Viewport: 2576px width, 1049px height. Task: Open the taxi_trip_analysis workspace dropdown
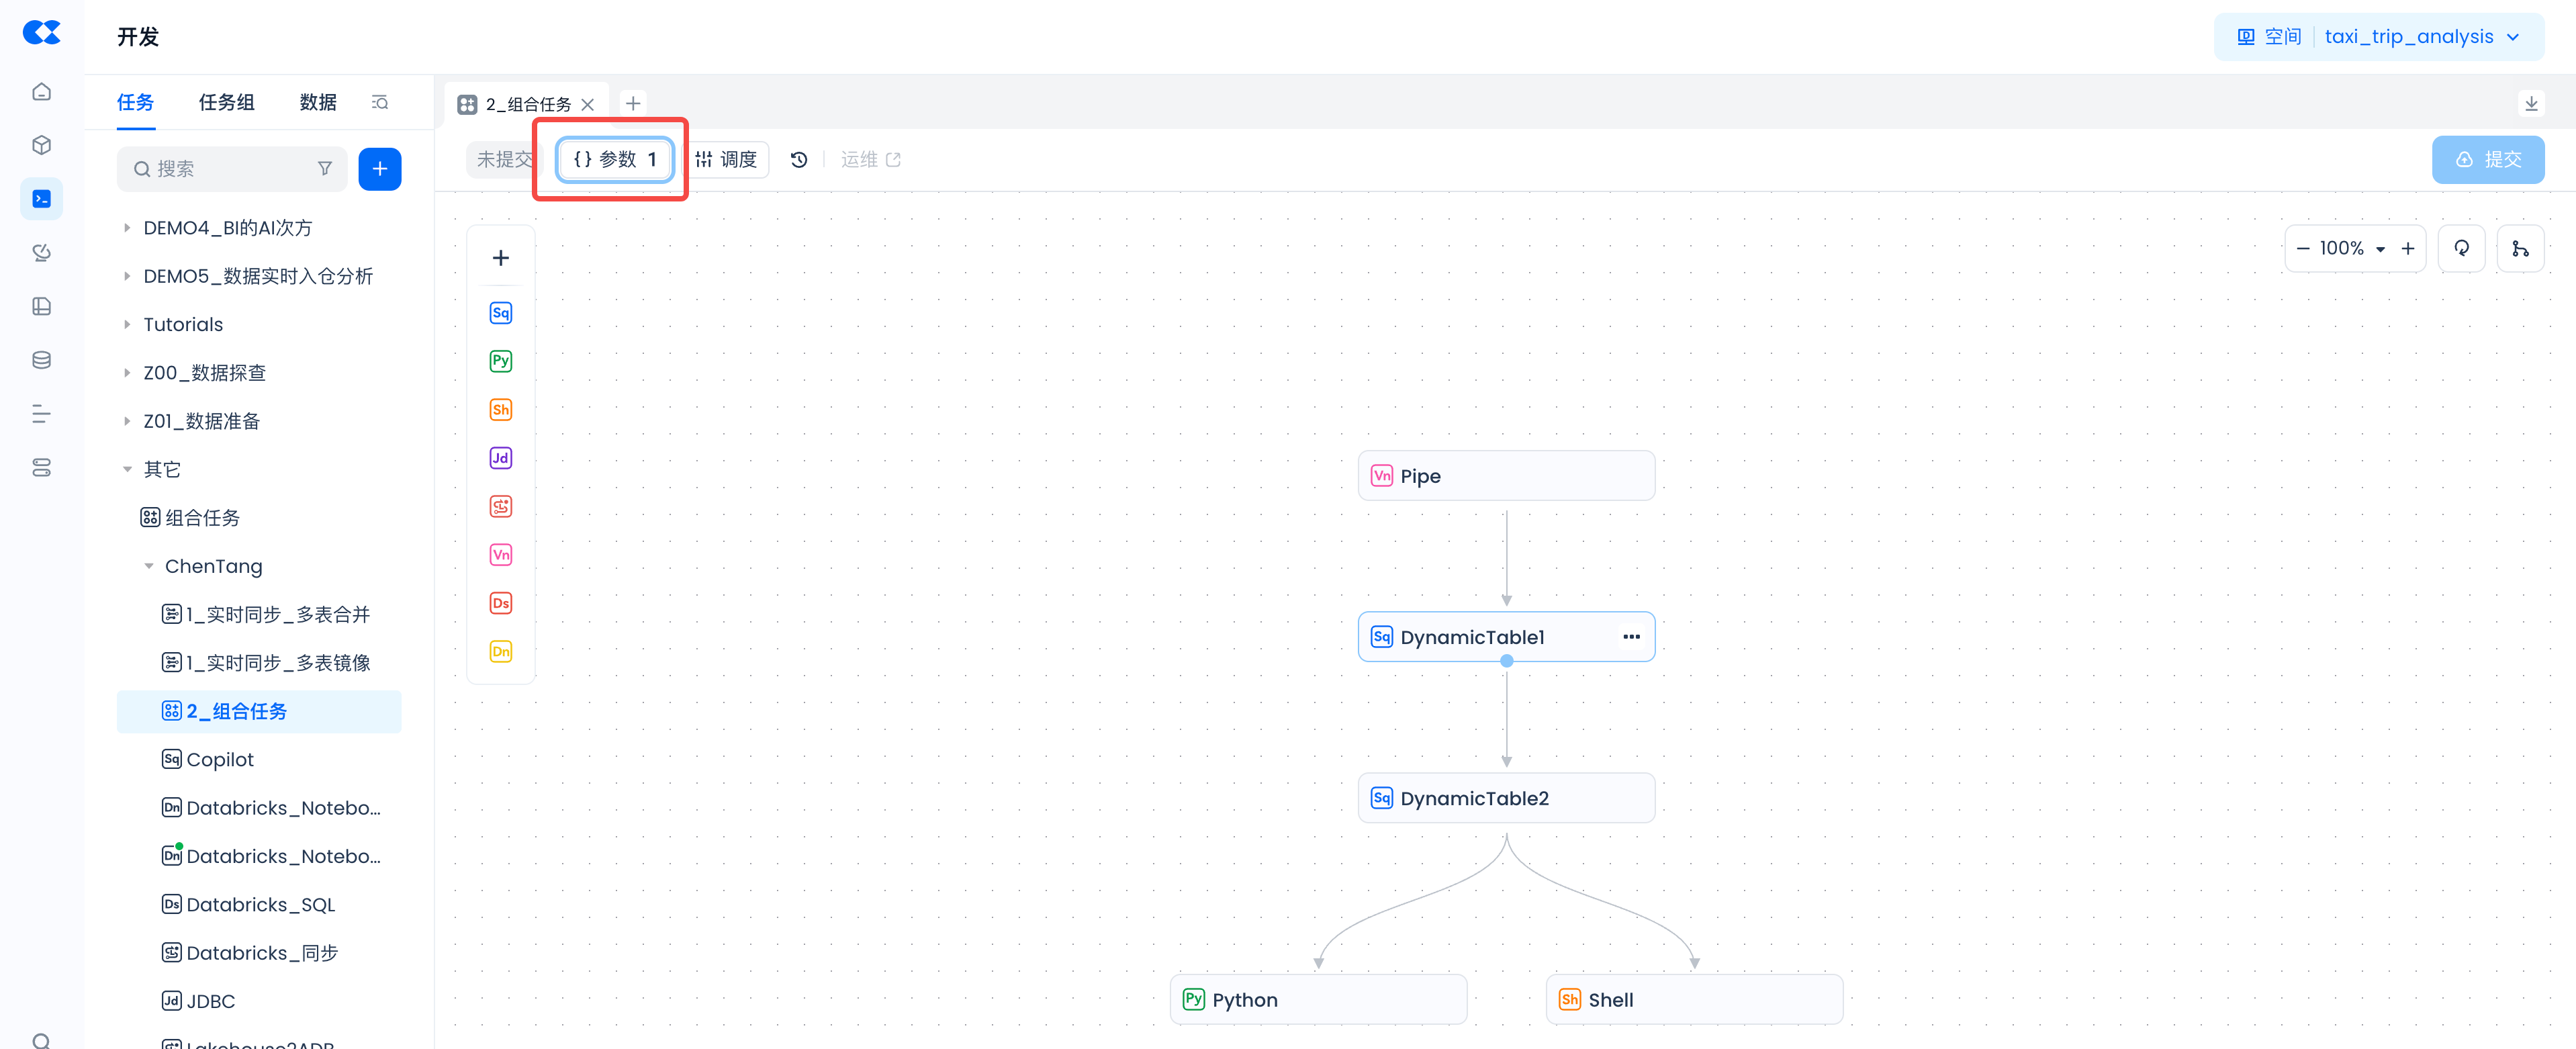pyautogui.click(x=2420, y=37)
